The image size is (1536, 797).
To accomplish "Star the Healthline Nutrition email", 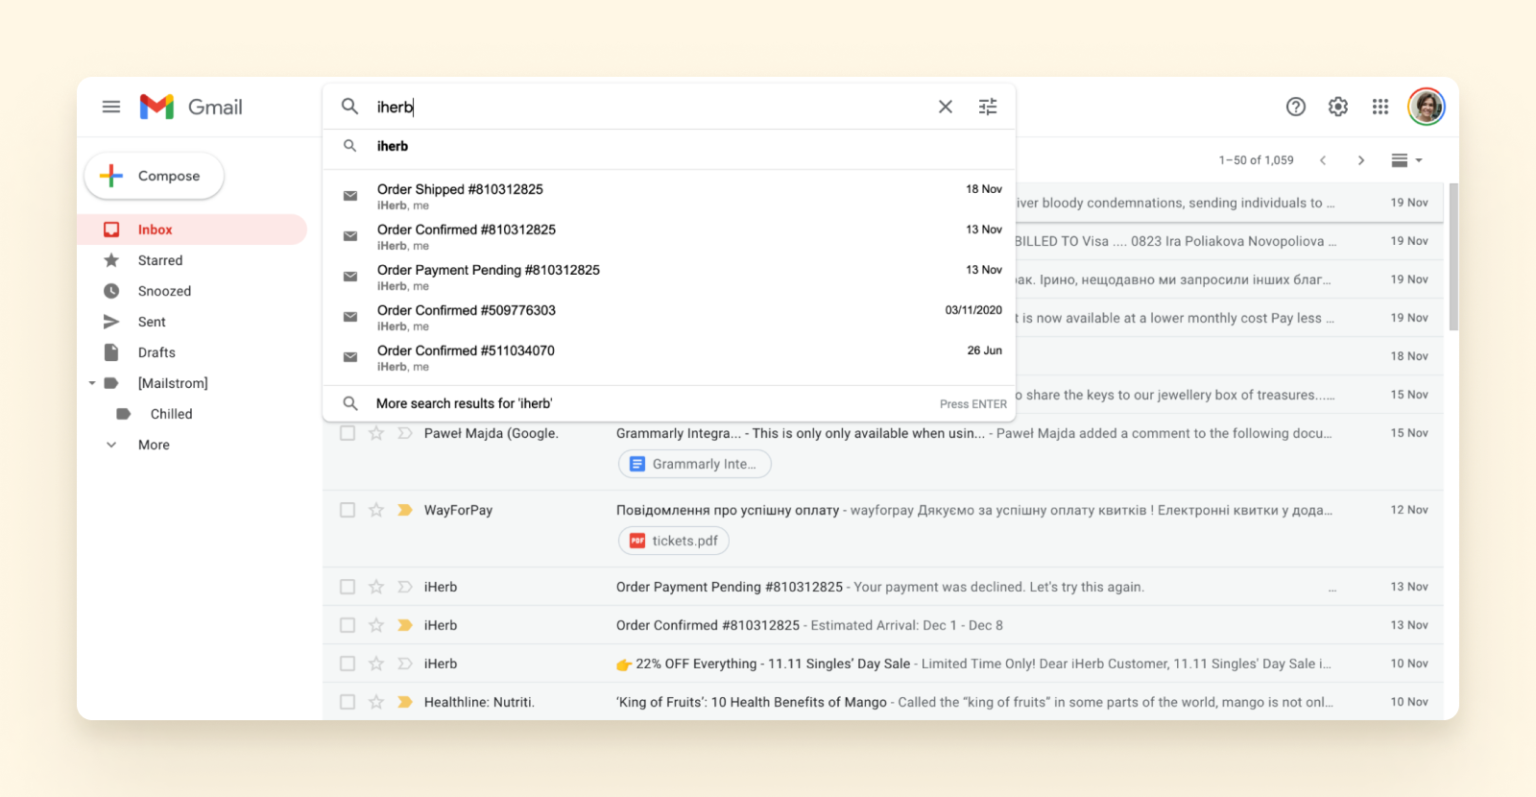I will 376,702.
